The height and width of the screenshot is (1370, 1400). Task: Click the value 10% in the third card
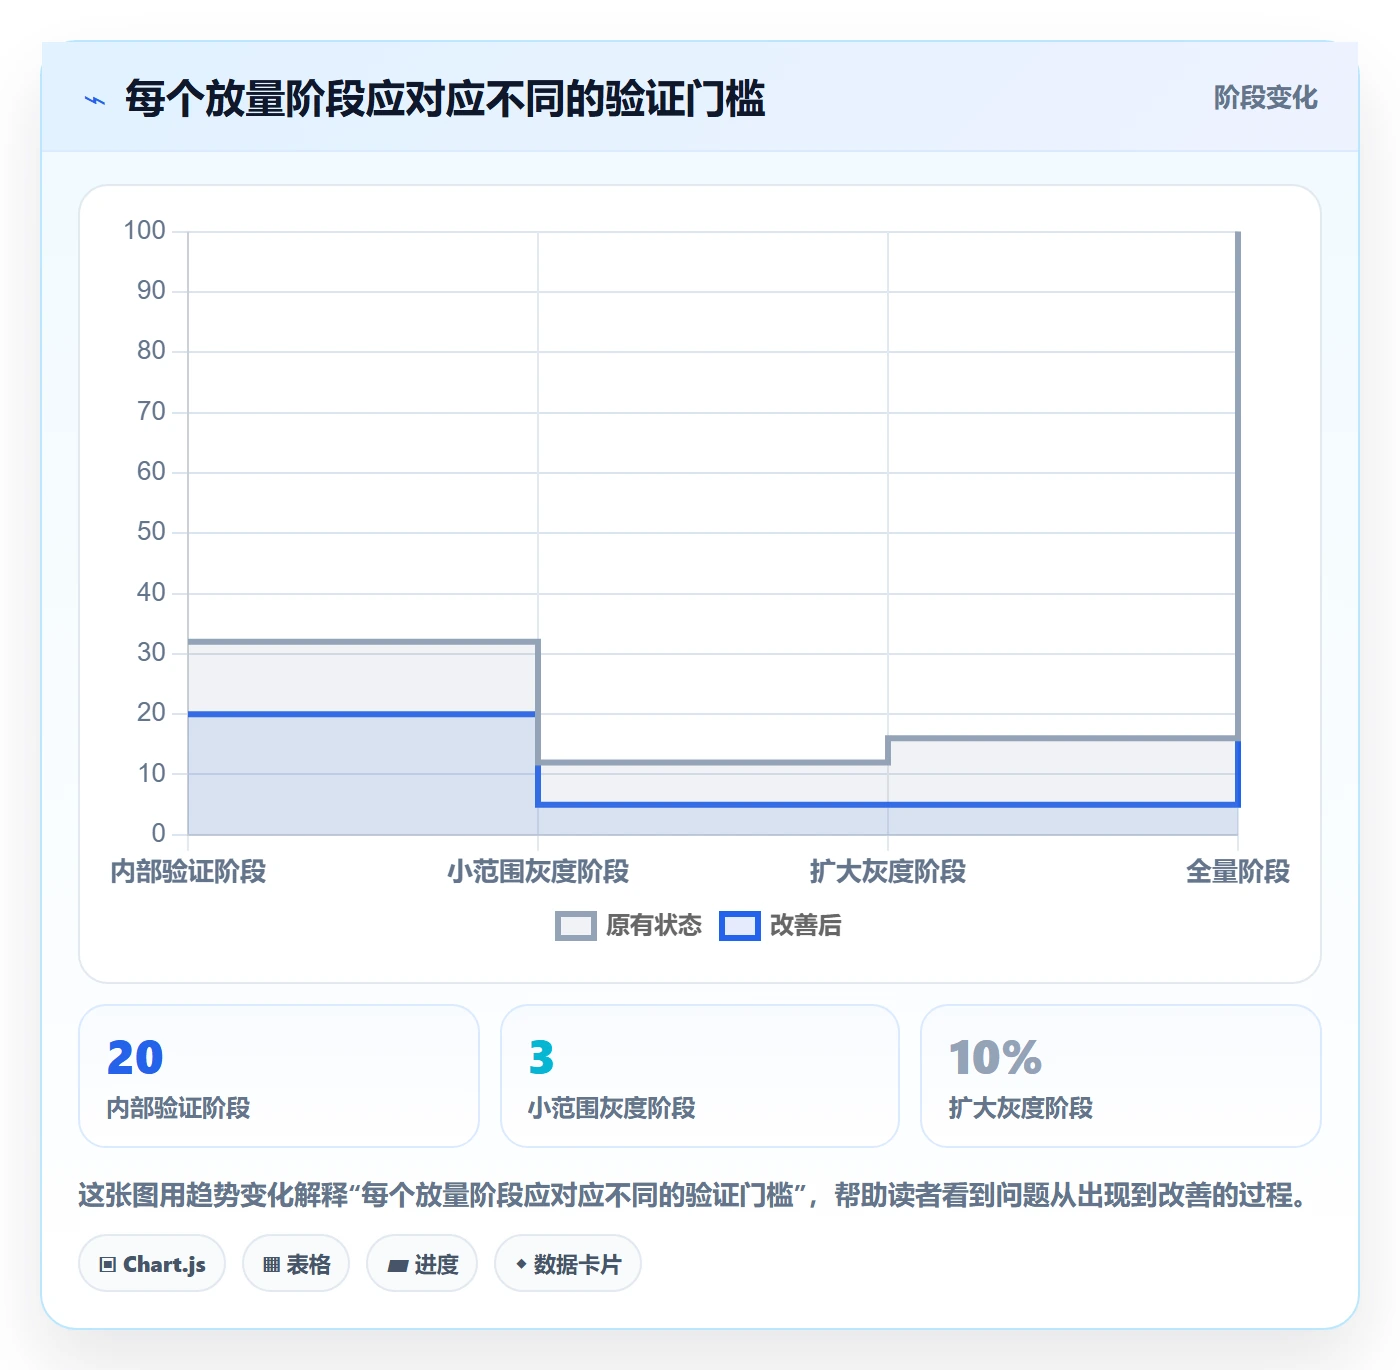point(995,1058)
